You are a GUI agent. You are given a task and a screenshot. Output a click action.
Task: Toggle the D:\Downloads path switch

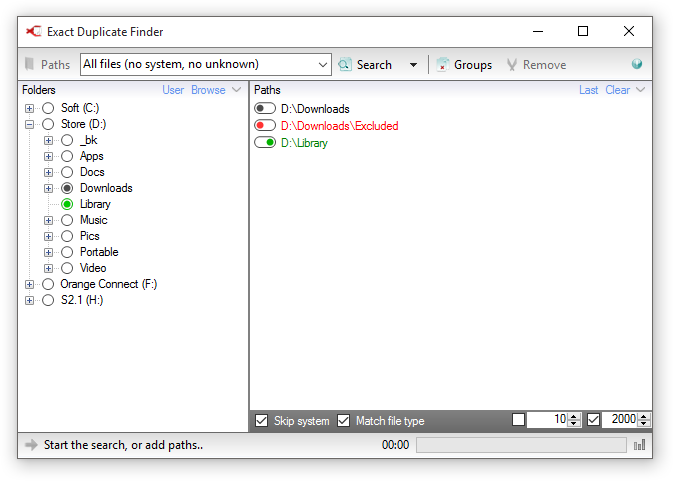point(265,109)
